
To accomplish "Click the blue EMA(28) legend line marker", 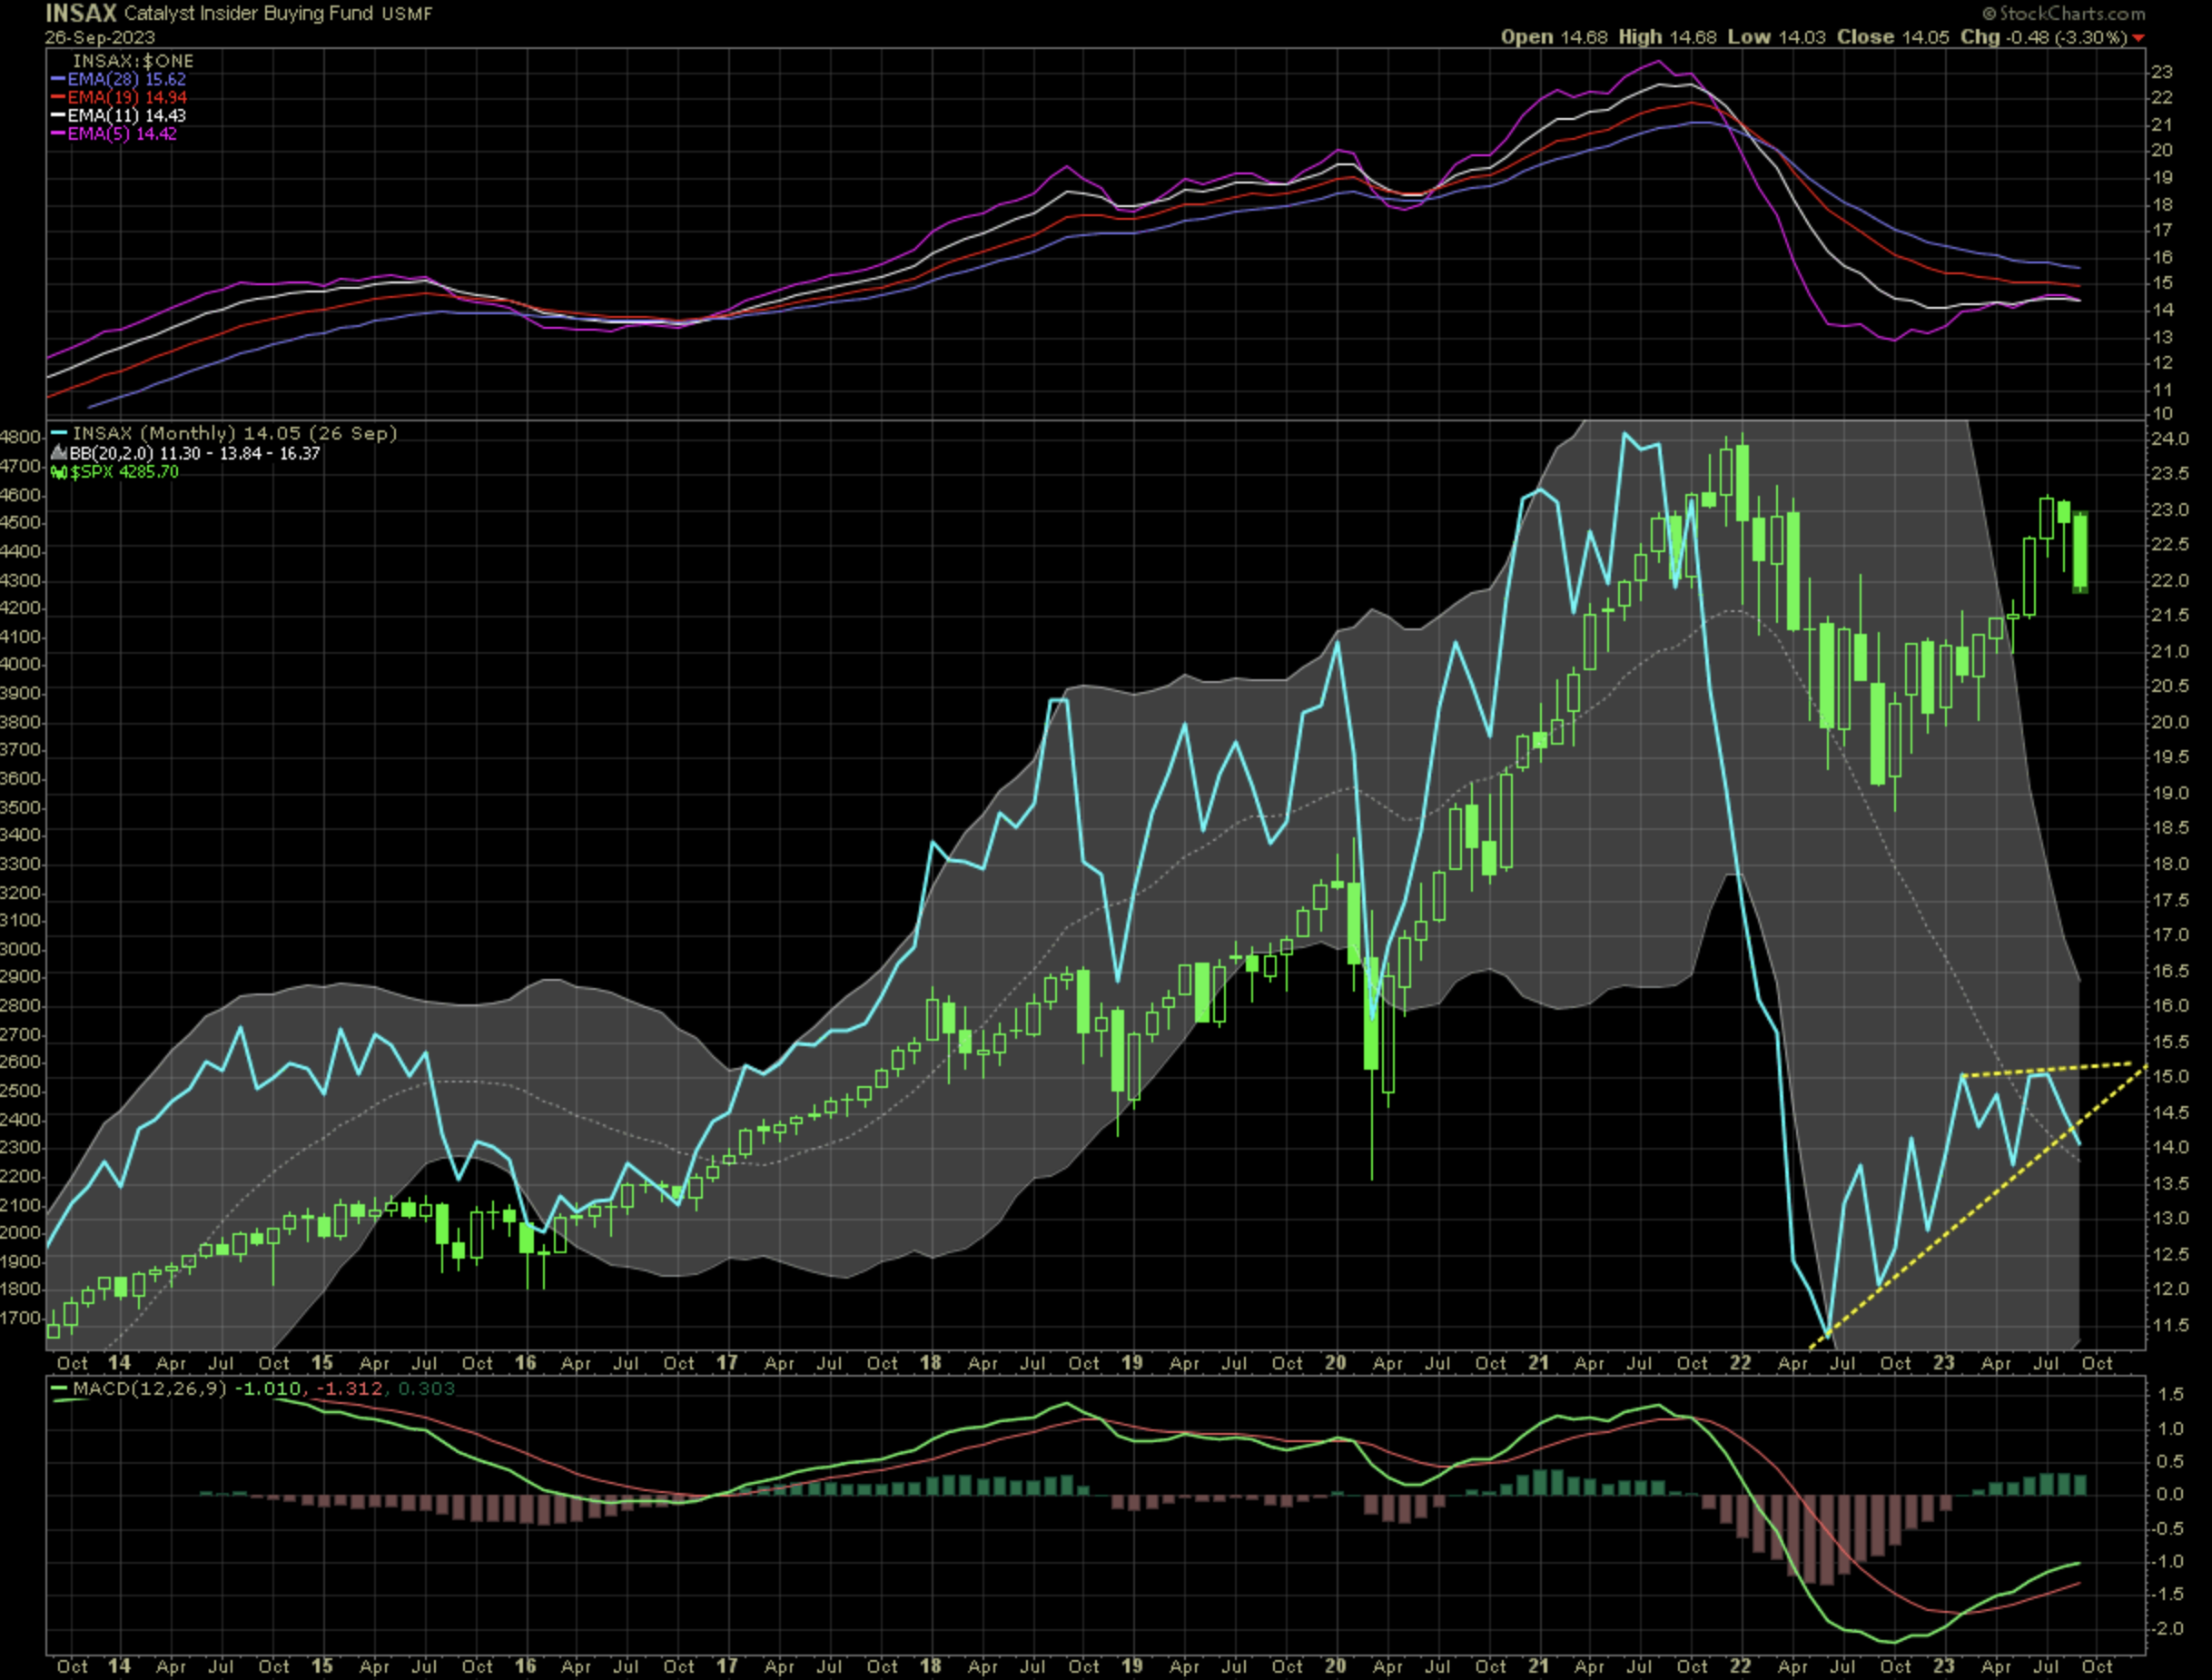I will tap(58, 79).
